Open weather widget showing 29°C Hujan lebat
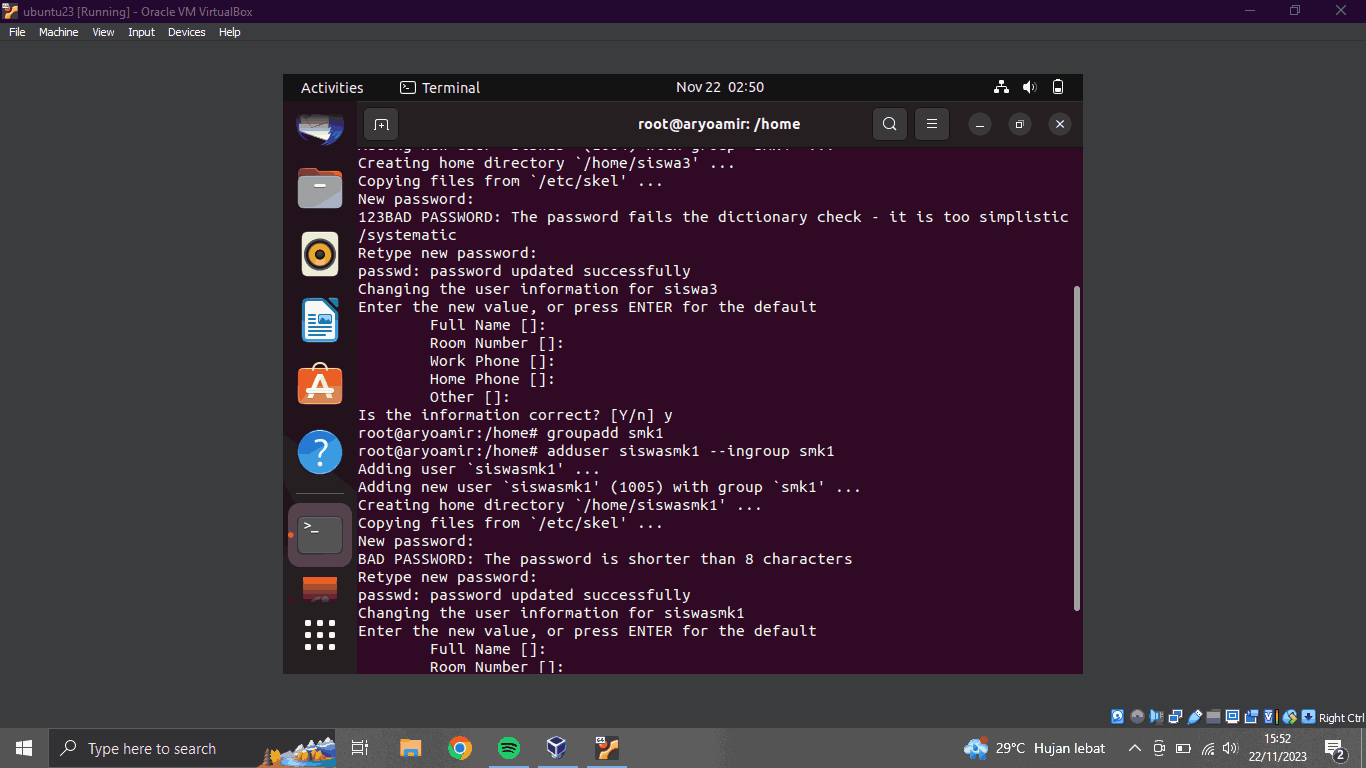The height and width of the screenshot is (768, 1366). (x=1034, y=748)
